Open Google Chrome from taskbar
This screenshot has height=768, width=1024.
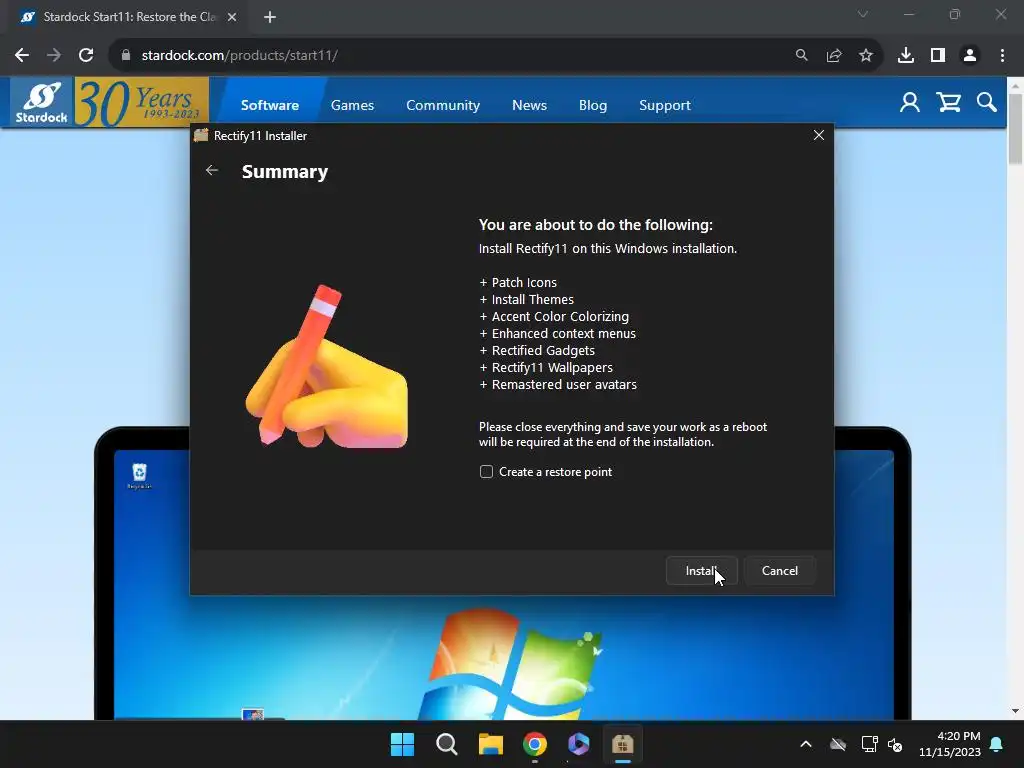535,744
